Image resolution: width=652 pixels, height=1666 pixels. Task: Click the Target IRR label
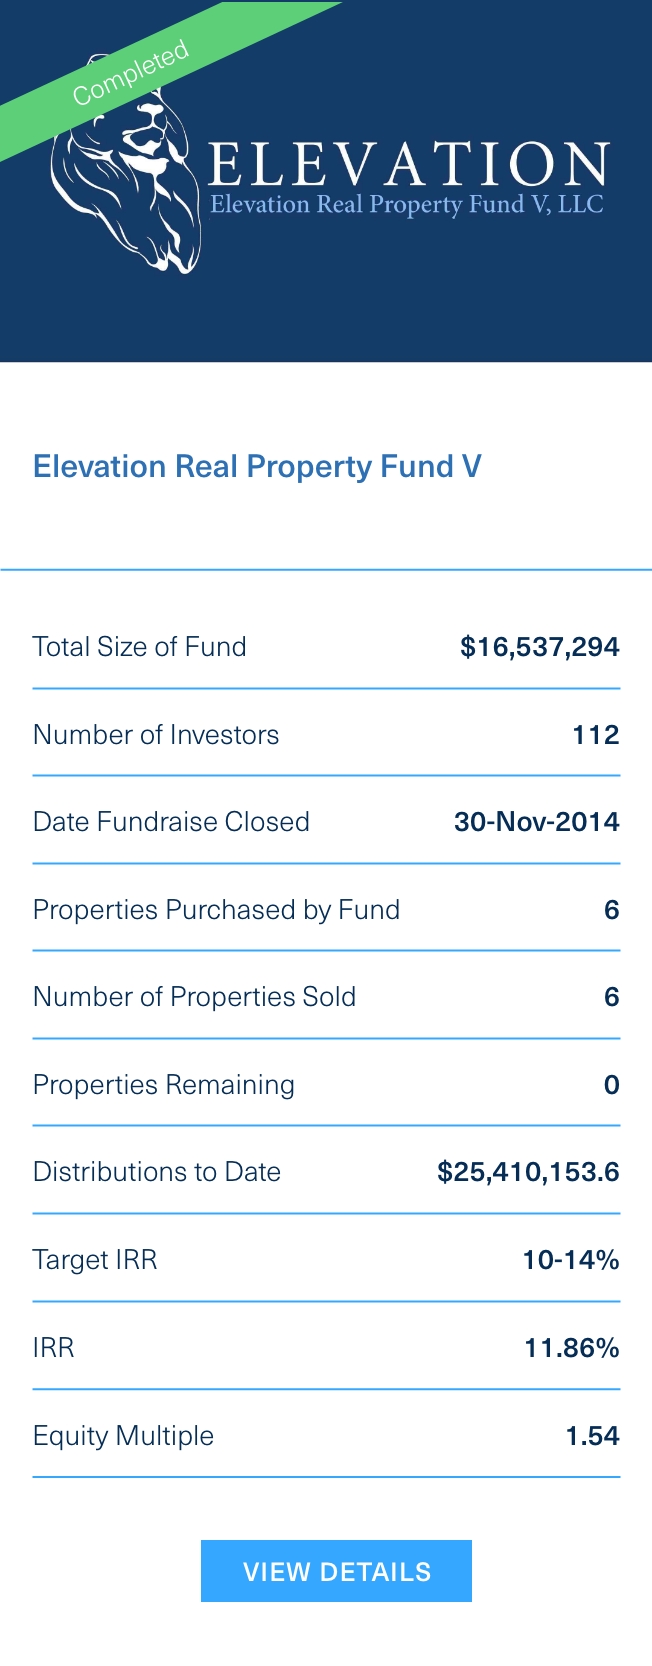pos(95,1260)
